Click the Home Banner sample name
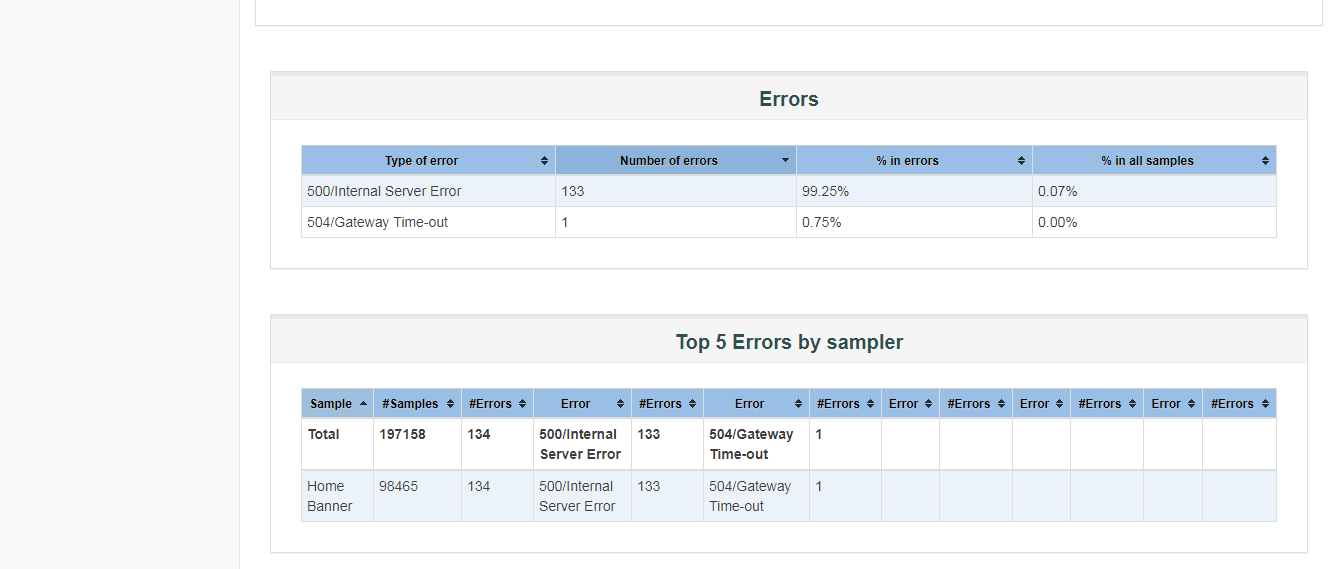Screen dimensions: 1331x569 (329, 496)
